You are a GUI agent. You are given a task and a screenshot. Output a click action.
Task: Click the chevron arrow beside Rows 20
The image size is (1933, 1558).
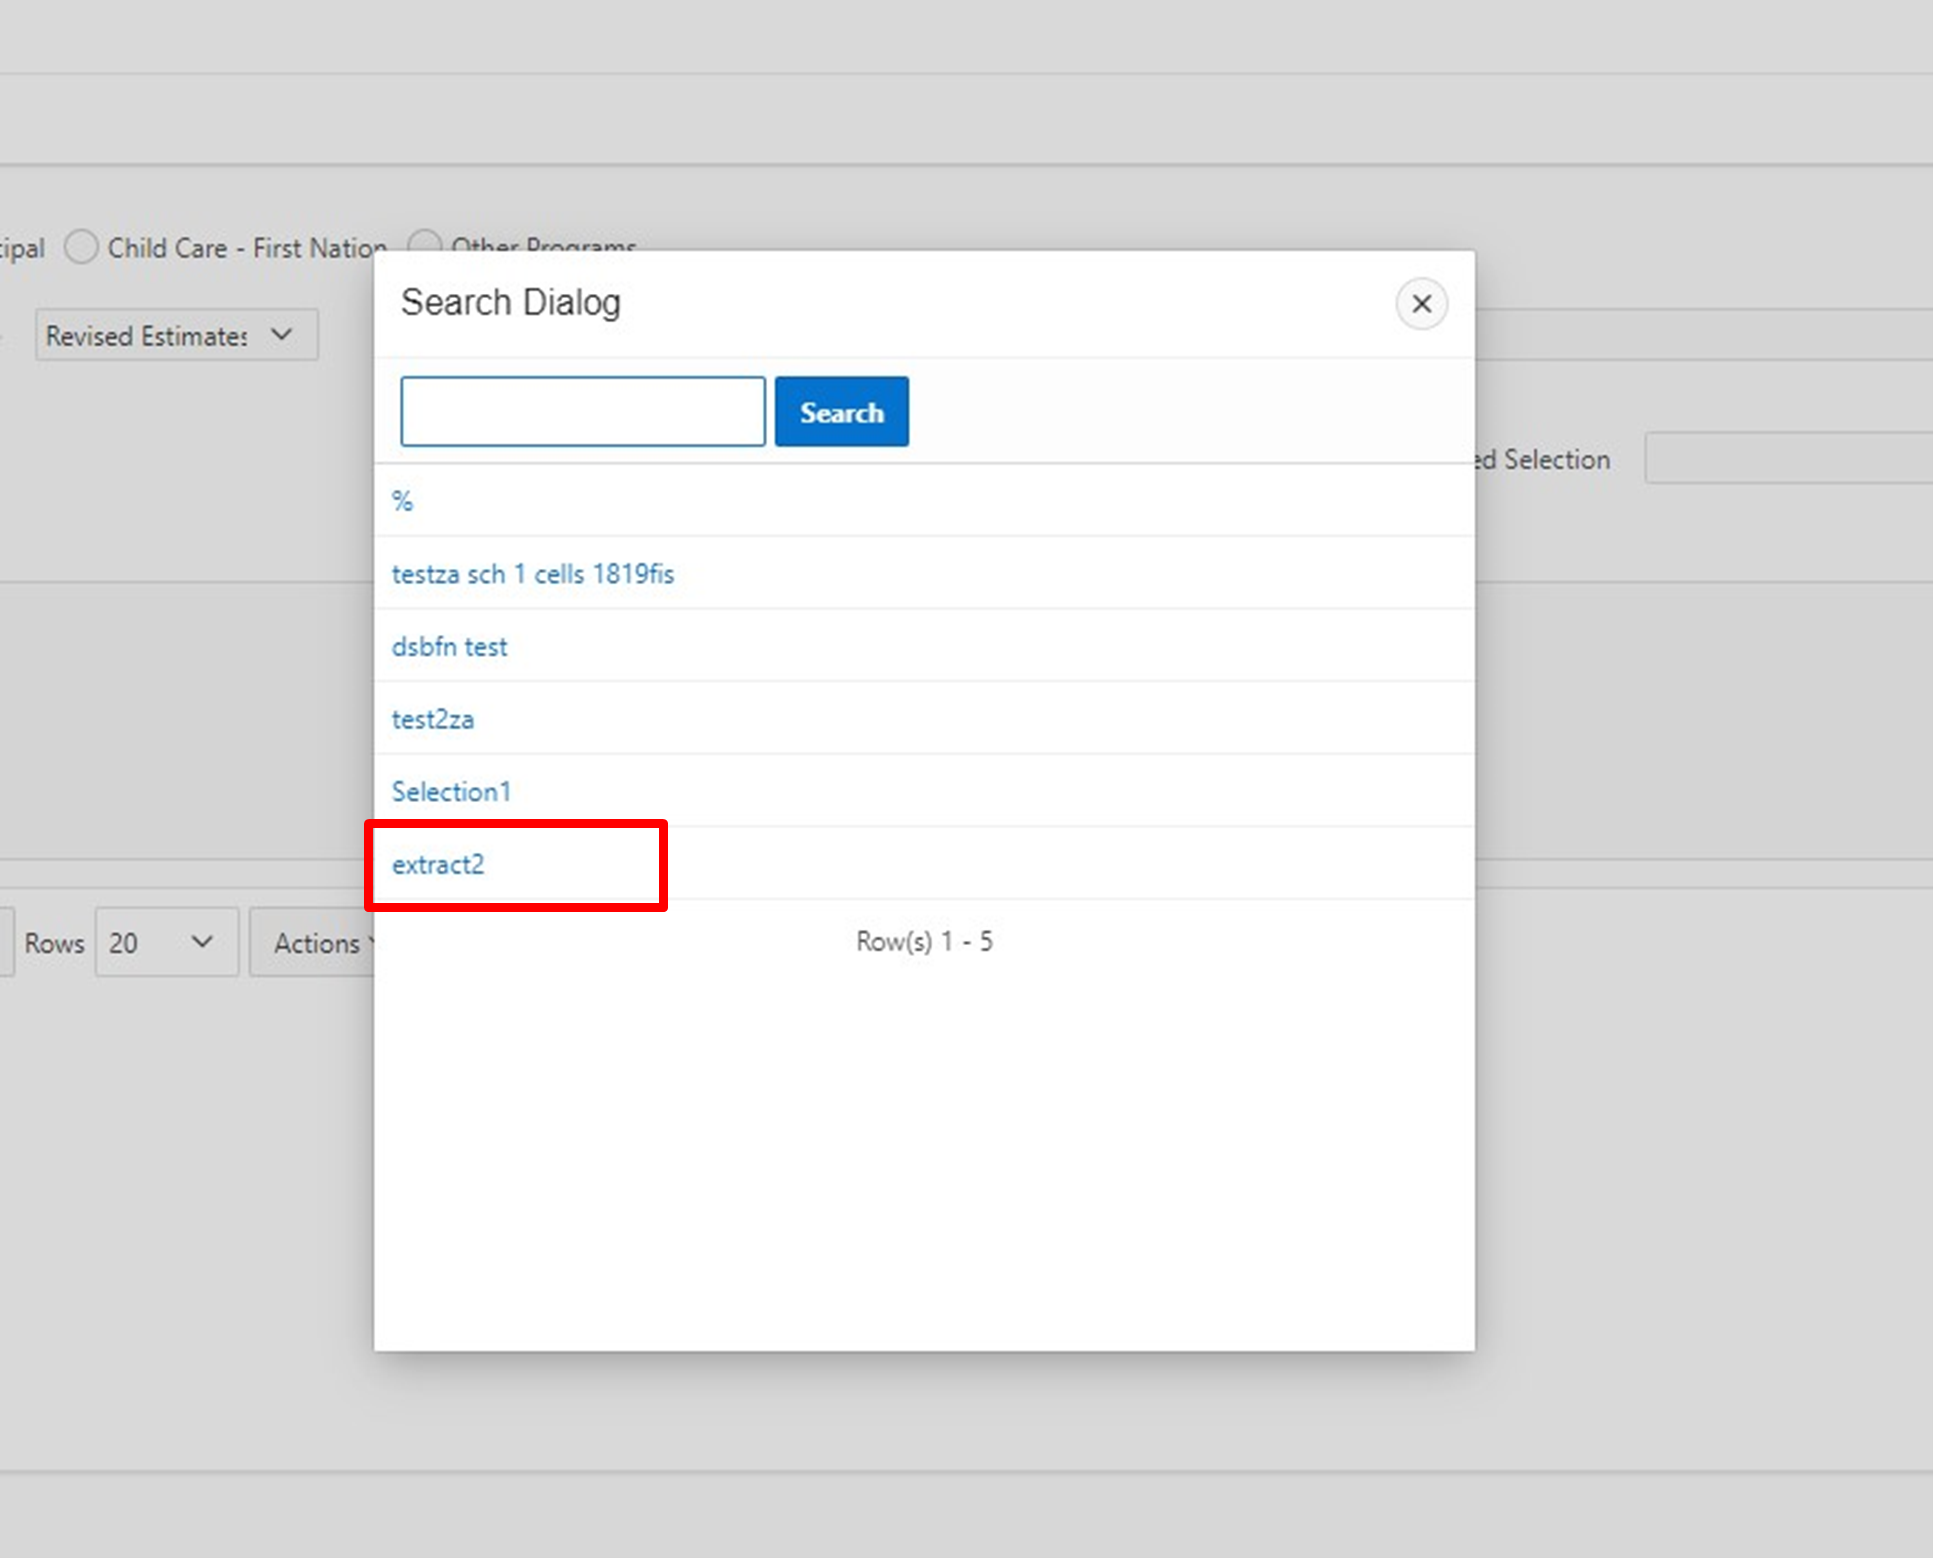click(202, 942)
